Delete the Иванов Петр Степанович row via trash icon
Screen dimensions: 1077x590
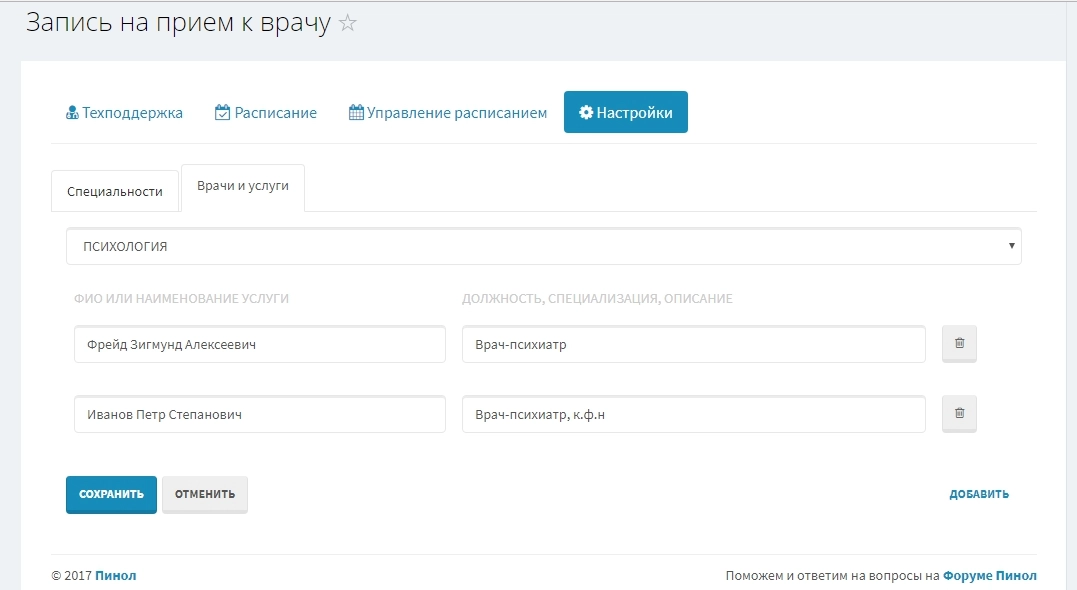[959, 414]
